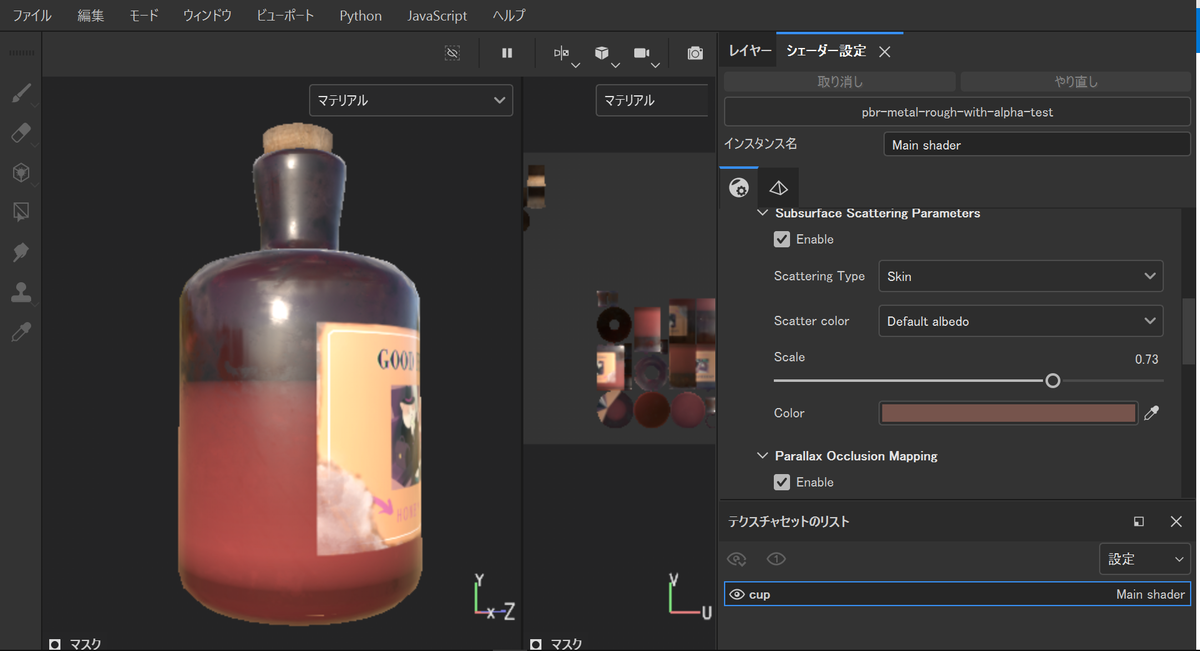Viewport: 1200px width, 651px height.
Task: Open the ウィンドウ menu
Action: tap(208, 16)
